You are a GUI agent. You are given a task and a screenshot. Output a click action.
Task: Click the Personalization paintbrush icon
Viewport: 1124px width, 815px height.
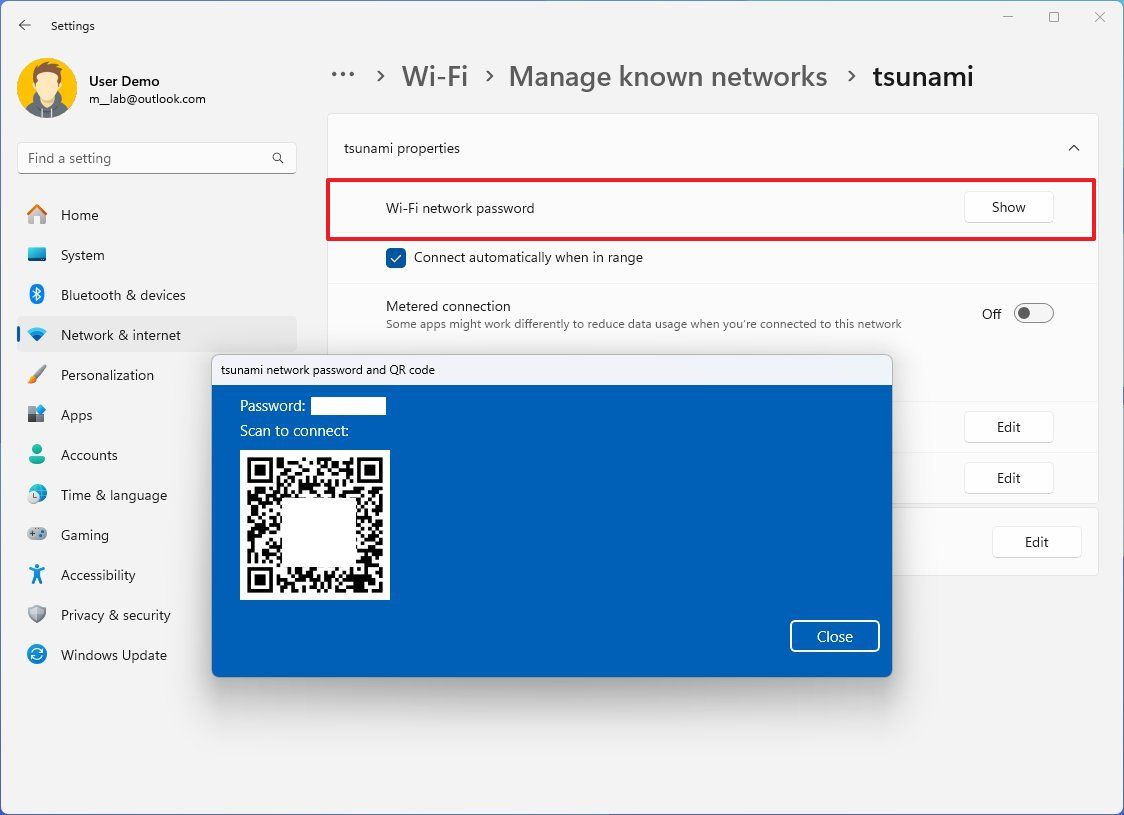(x=37, y=374)
